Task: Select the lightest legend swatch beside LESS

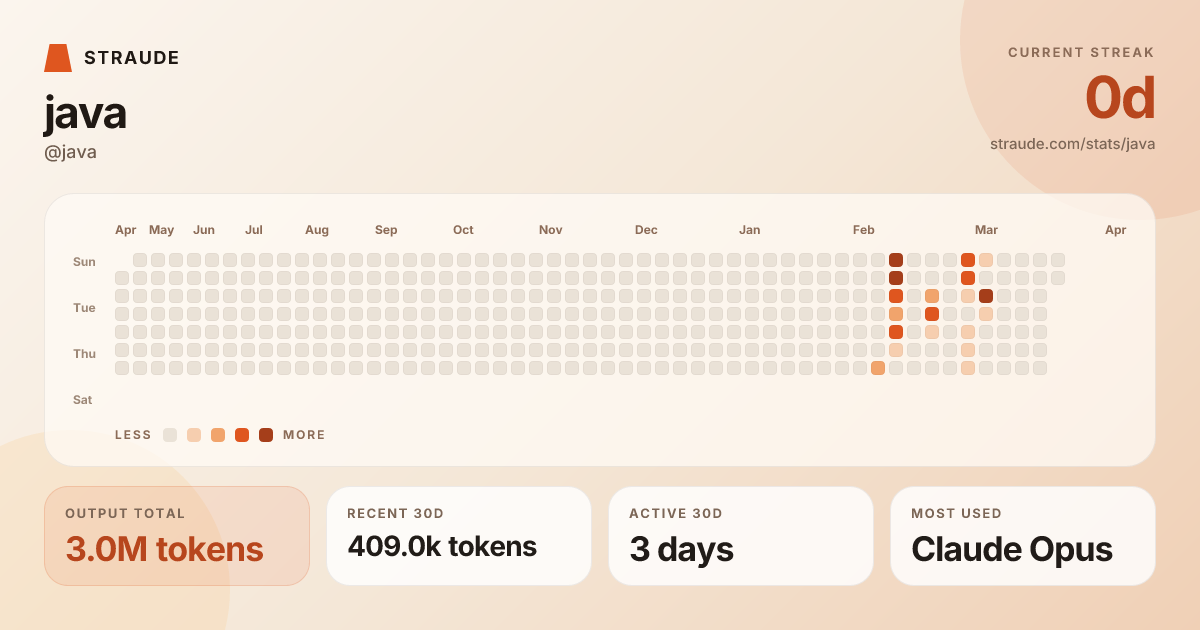Action: [x=170, y=435]
